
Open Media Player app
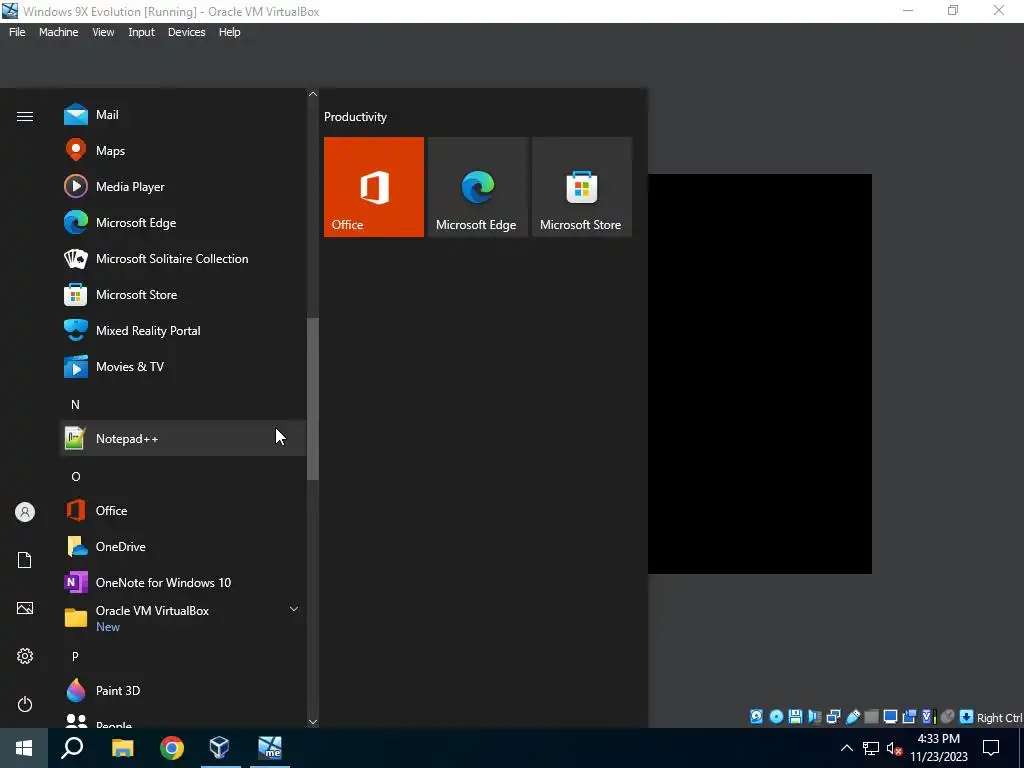coord(183,187)
